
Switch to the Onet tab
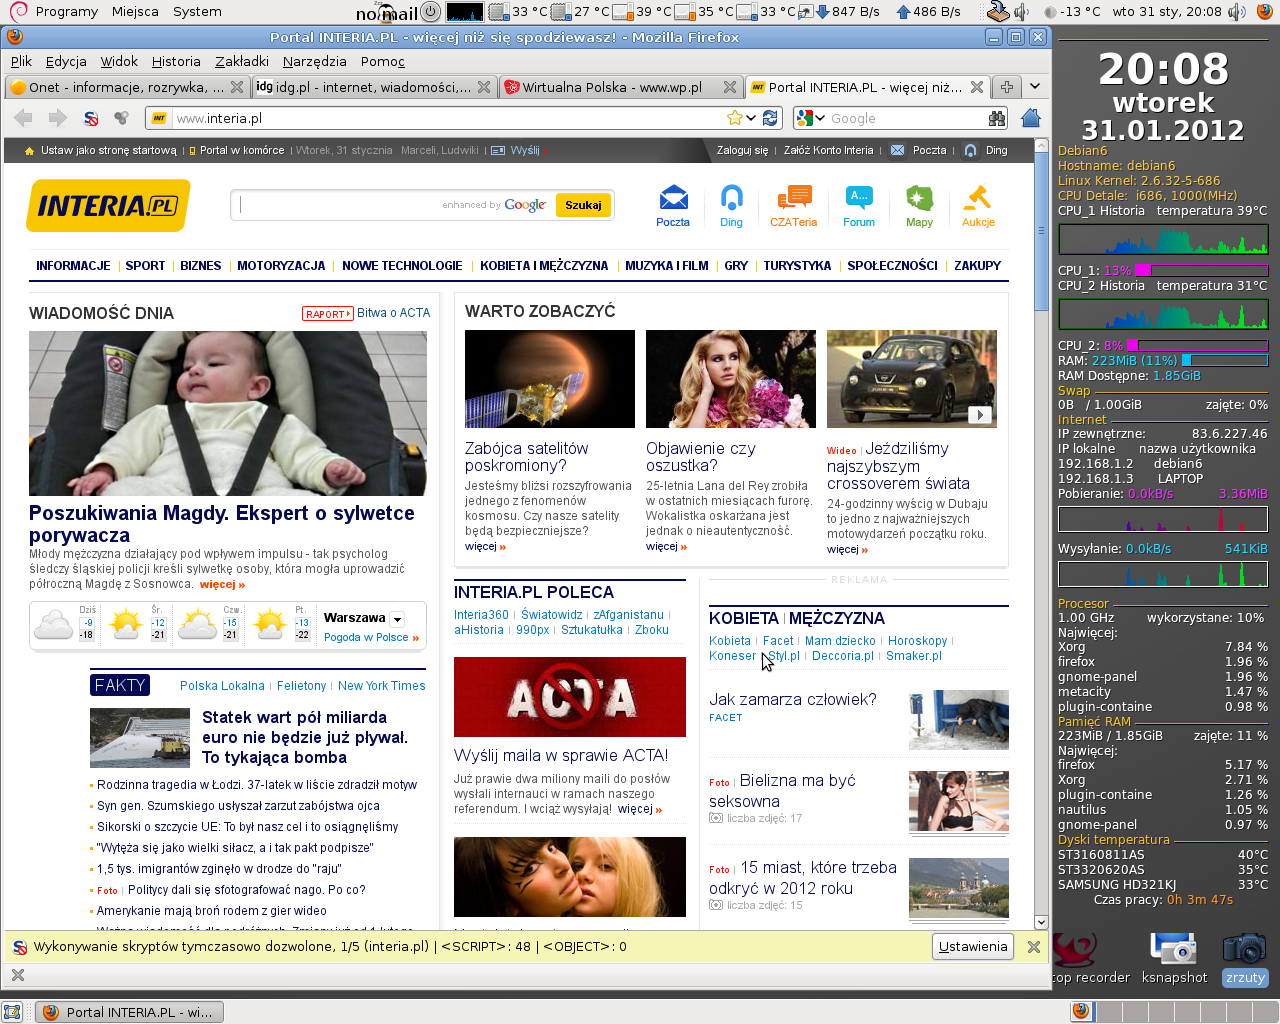[126, 87]
